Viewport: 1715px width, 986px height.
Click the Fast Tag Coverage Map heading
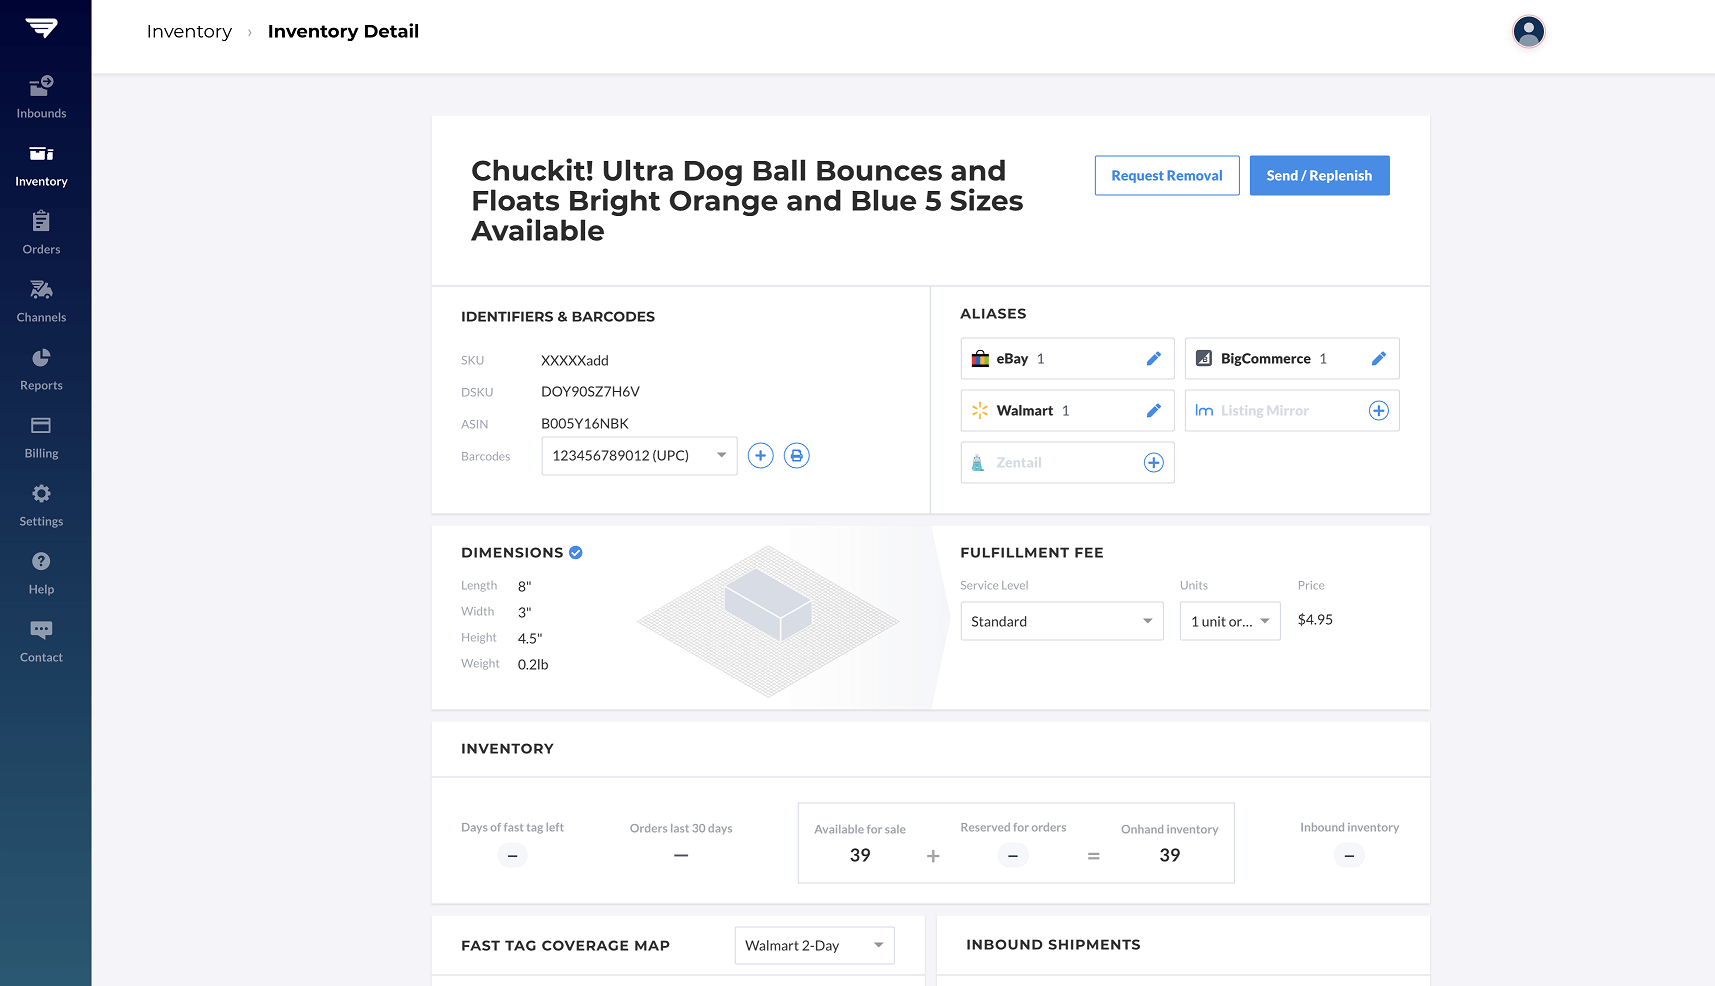[x=565, y=945]
